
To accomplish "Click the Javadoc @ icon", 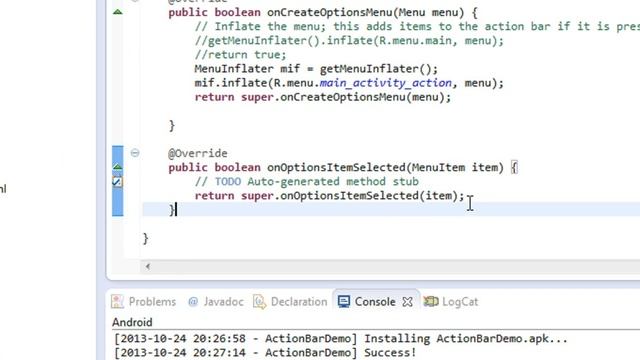I will (193, 302).
